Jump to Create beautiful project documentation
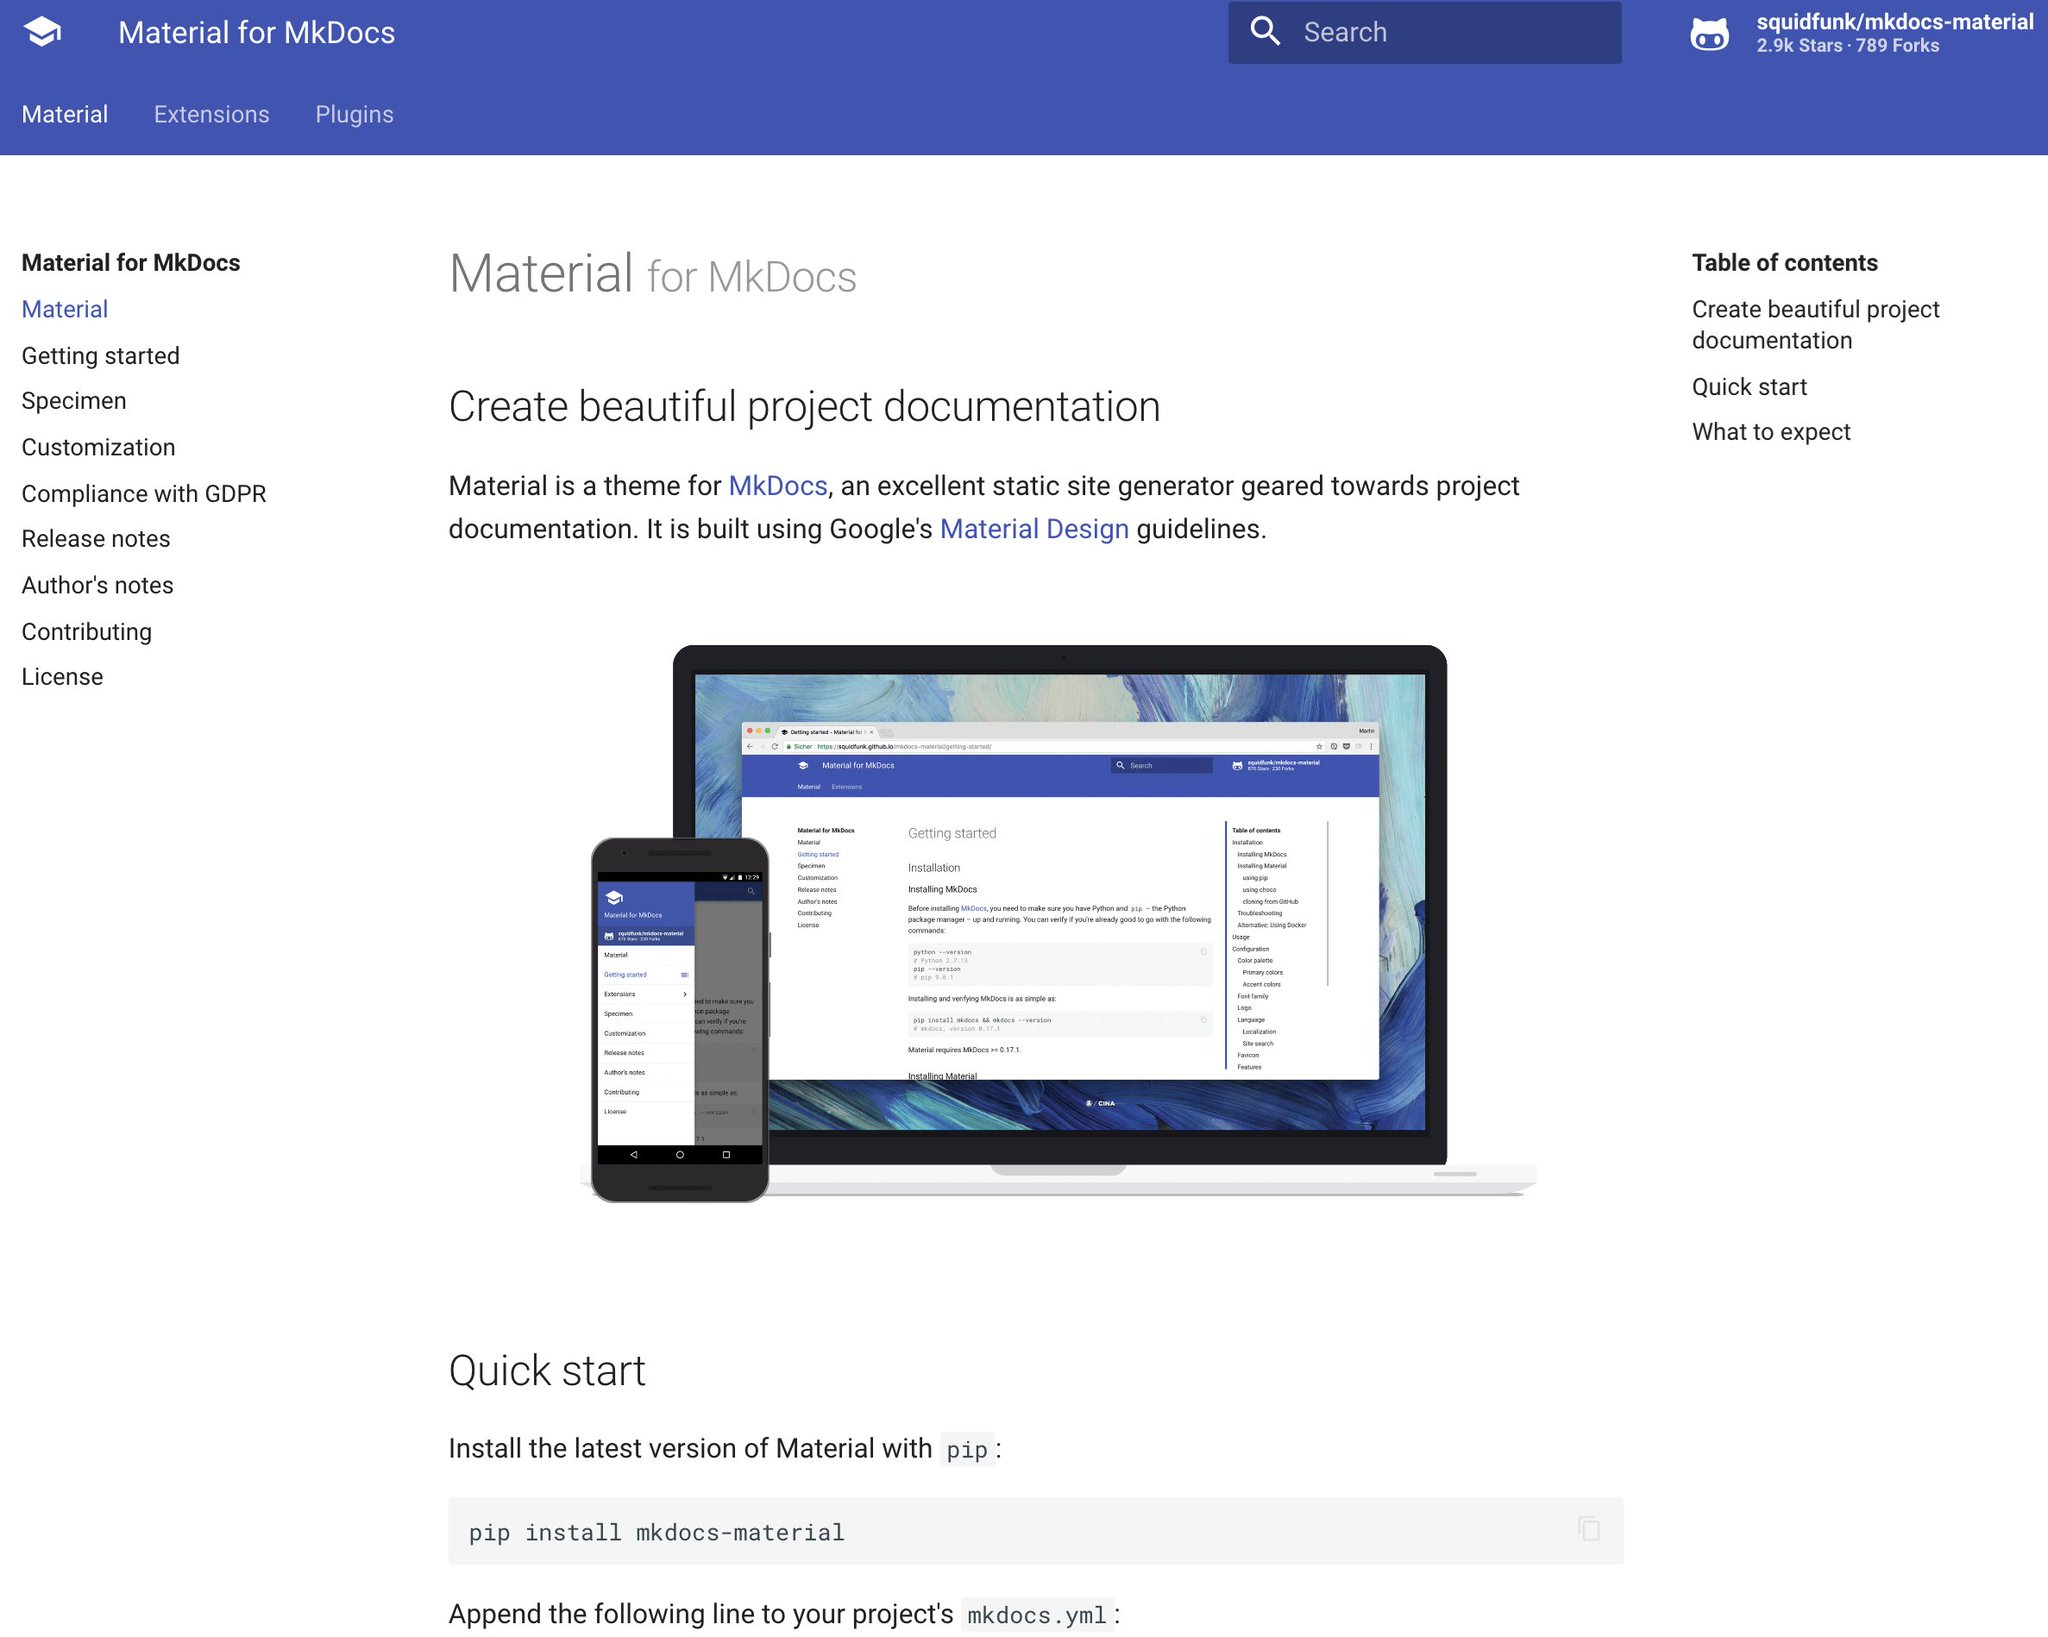2048x1637 pixels. coord(1815,325)
